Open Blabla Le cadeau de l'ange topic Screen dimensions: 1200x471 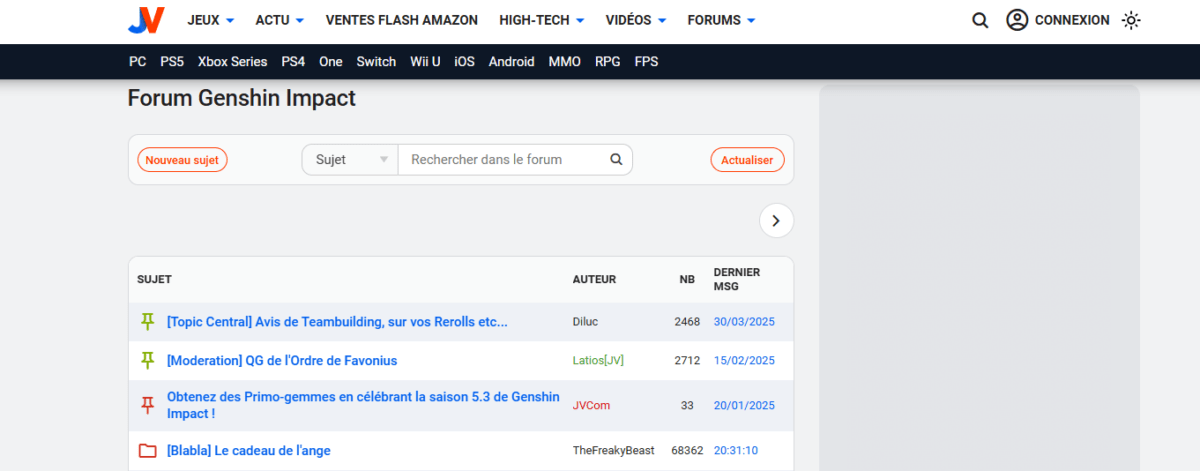pyautogui.click(x=249, y=451)
